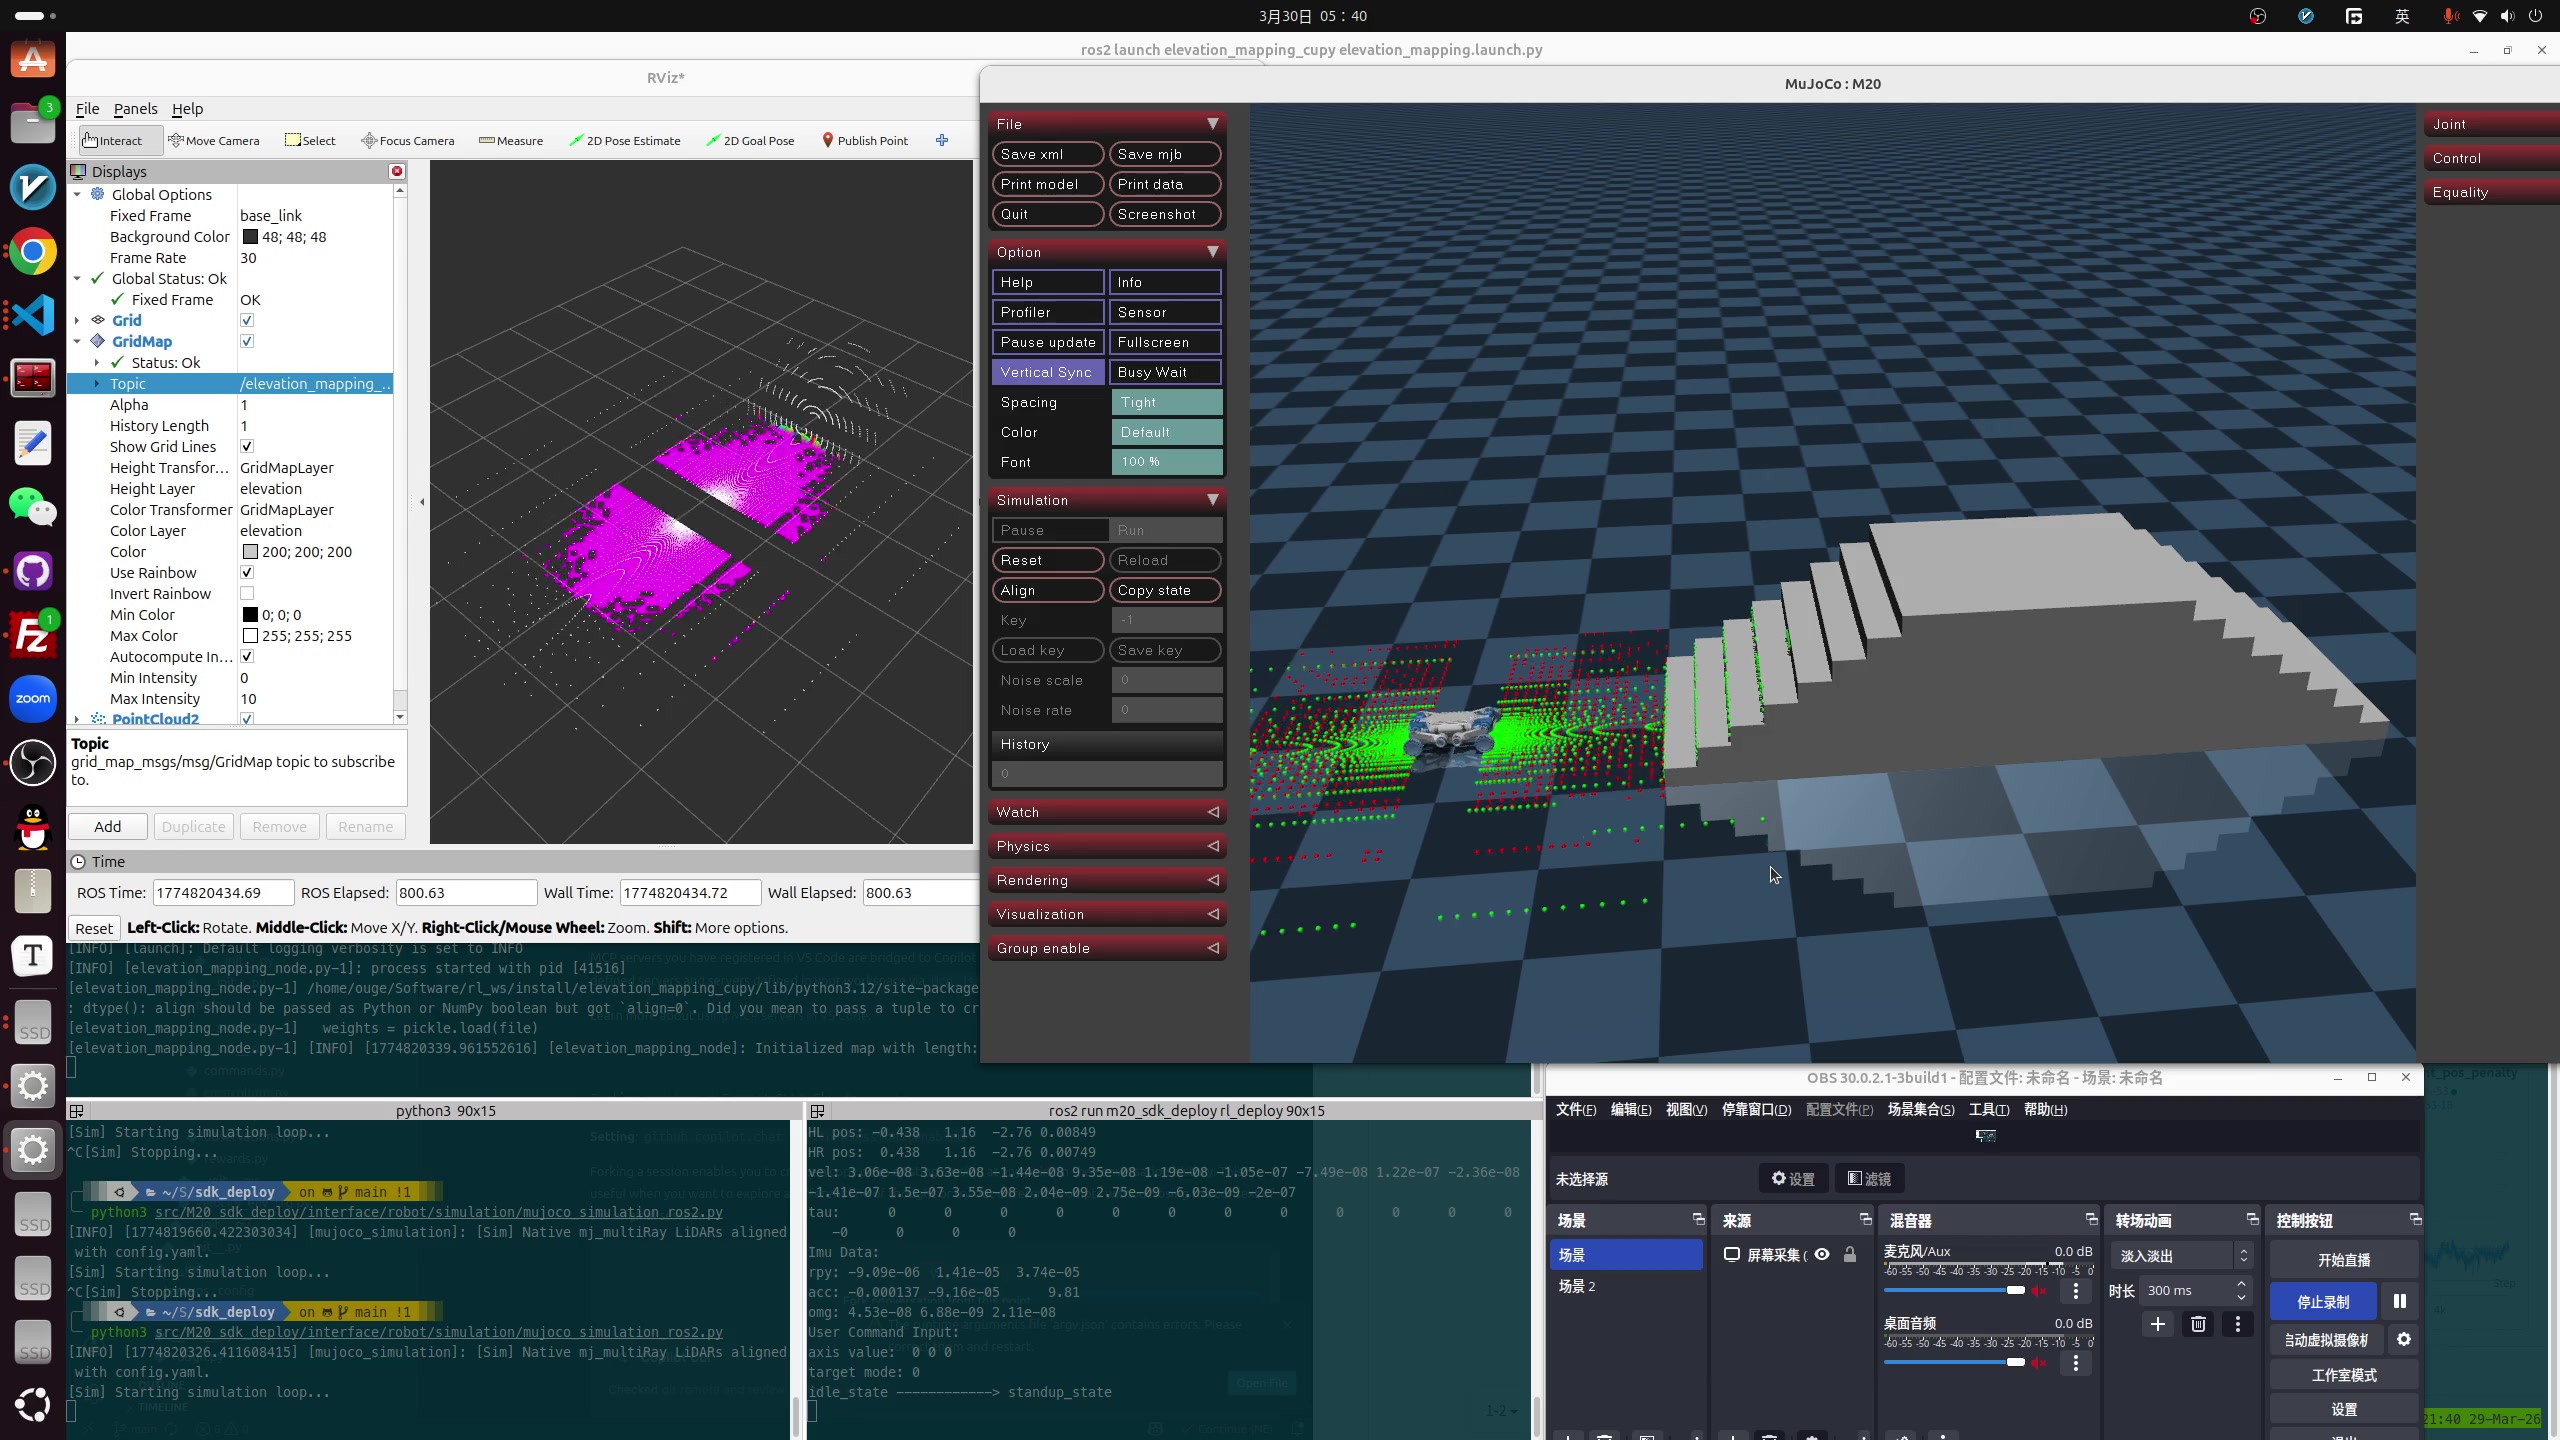The image size is (2560, 1440).
Task: Expand the Grid display tree item
Action: point(77,320)
